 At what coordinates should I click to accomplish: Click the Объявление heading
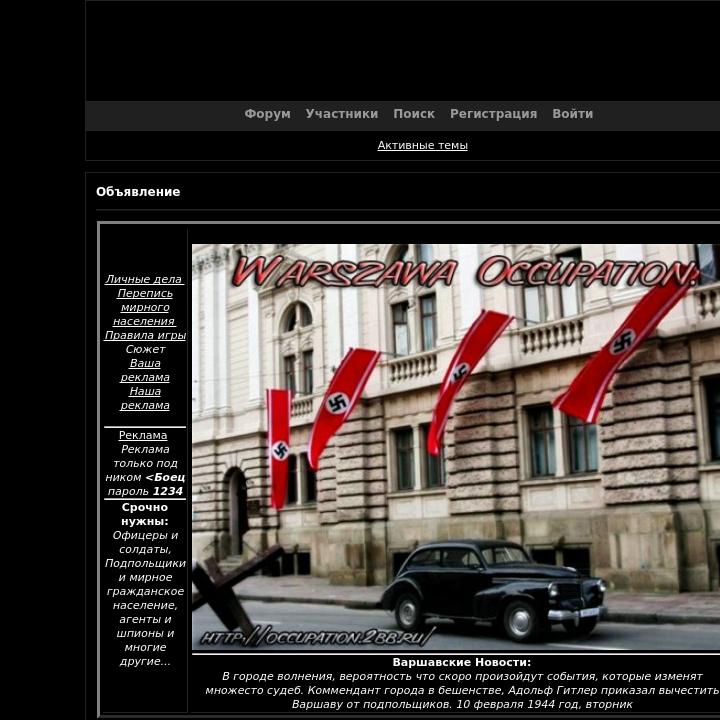pos(138,192)
